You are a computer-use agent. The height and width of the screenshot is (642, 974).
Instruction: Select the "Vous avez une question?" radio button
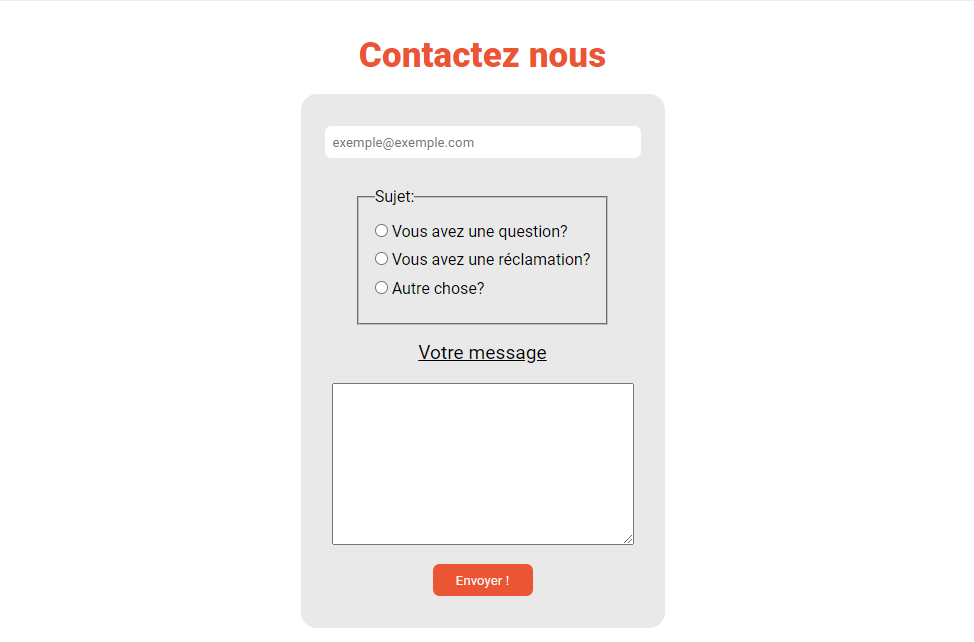(381, 231)
